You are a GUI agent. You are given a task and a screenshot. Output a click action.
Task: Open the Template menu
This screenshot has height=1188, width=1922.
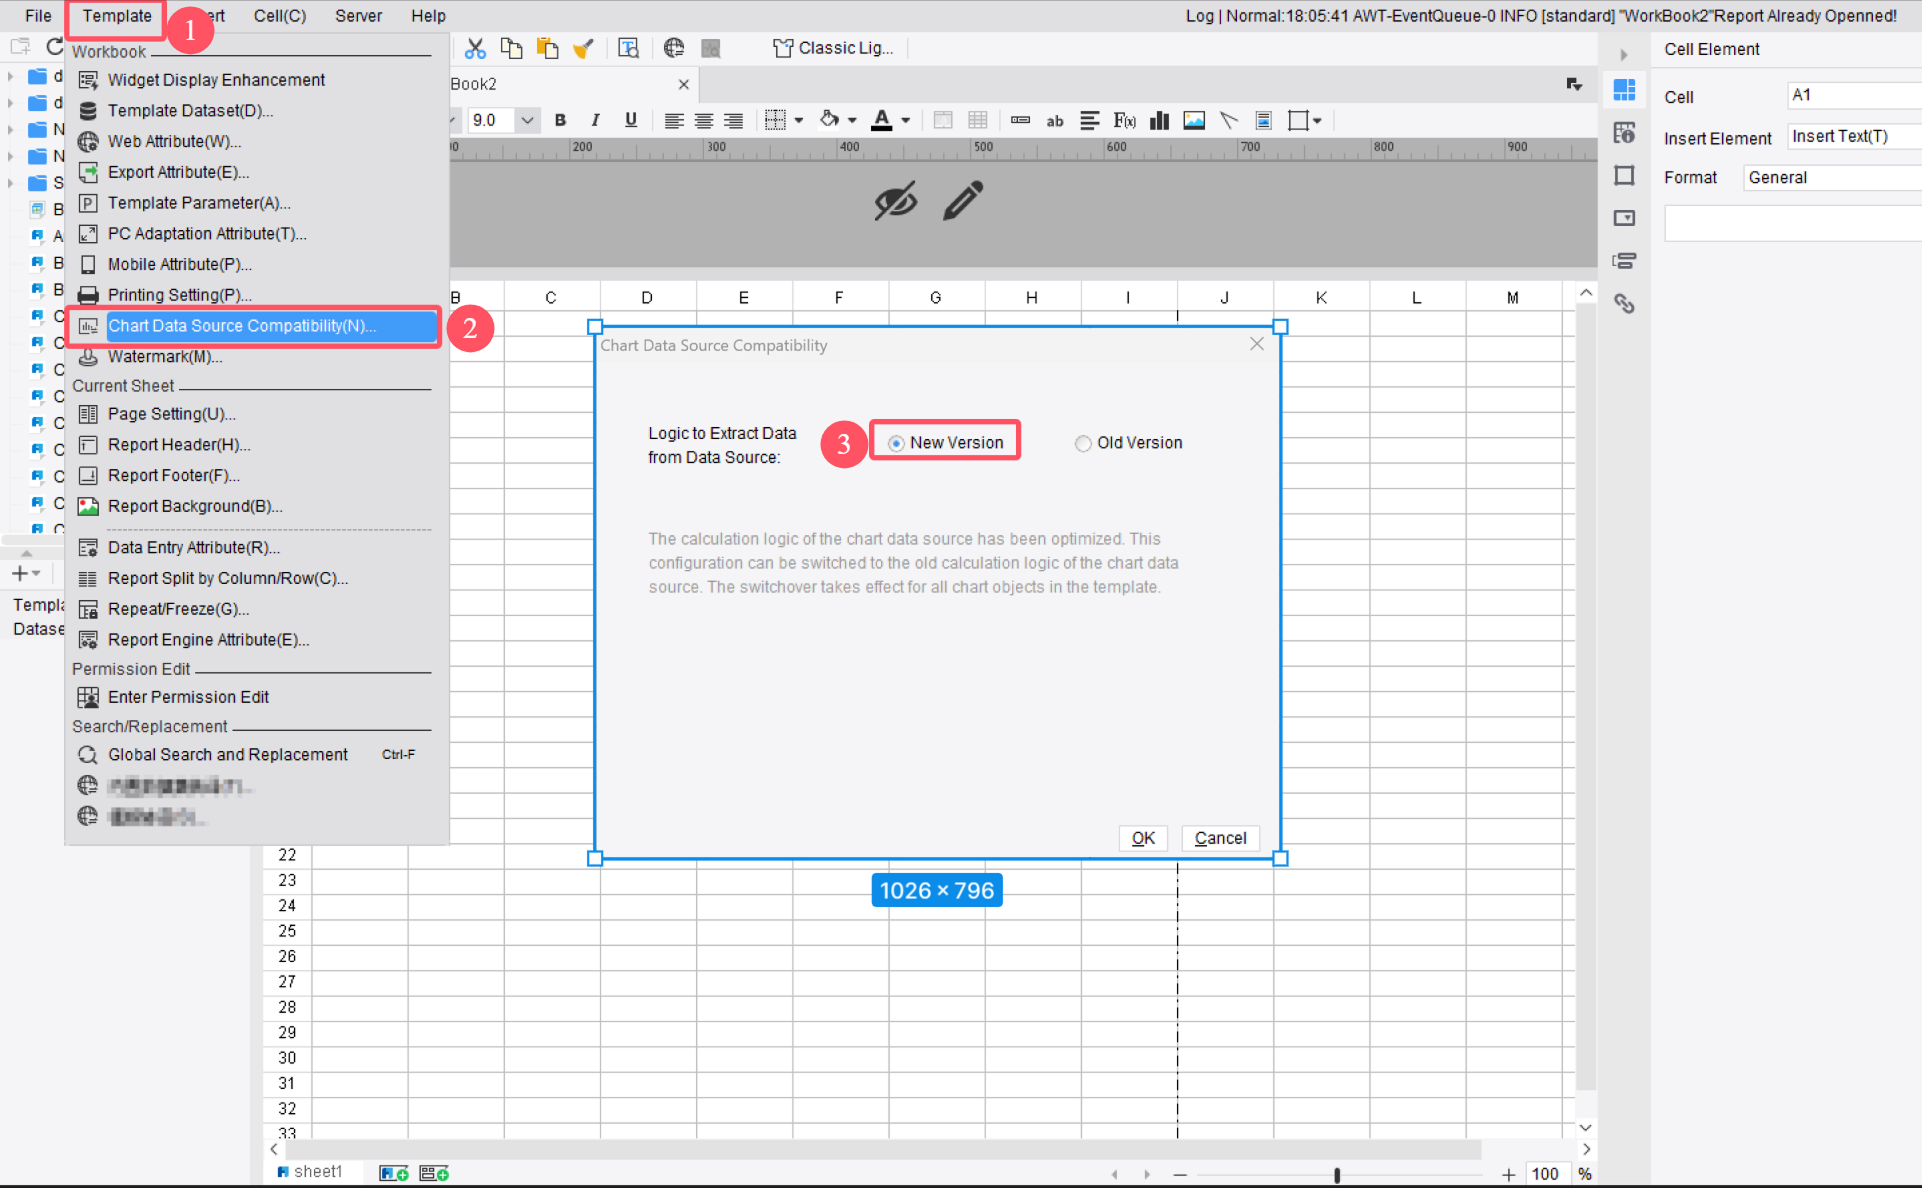point(117,16)
